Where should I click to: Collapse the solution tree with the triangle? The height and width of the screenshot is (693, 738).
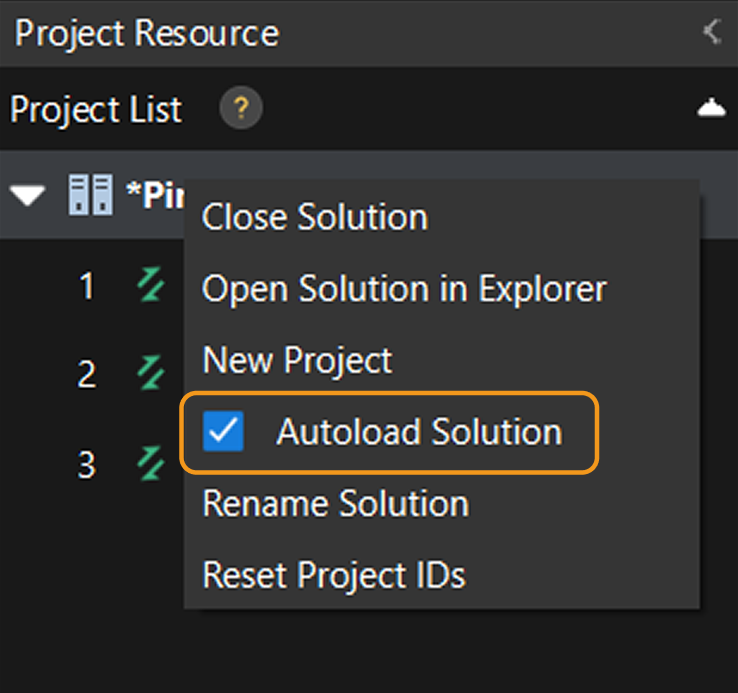point(29,195)
